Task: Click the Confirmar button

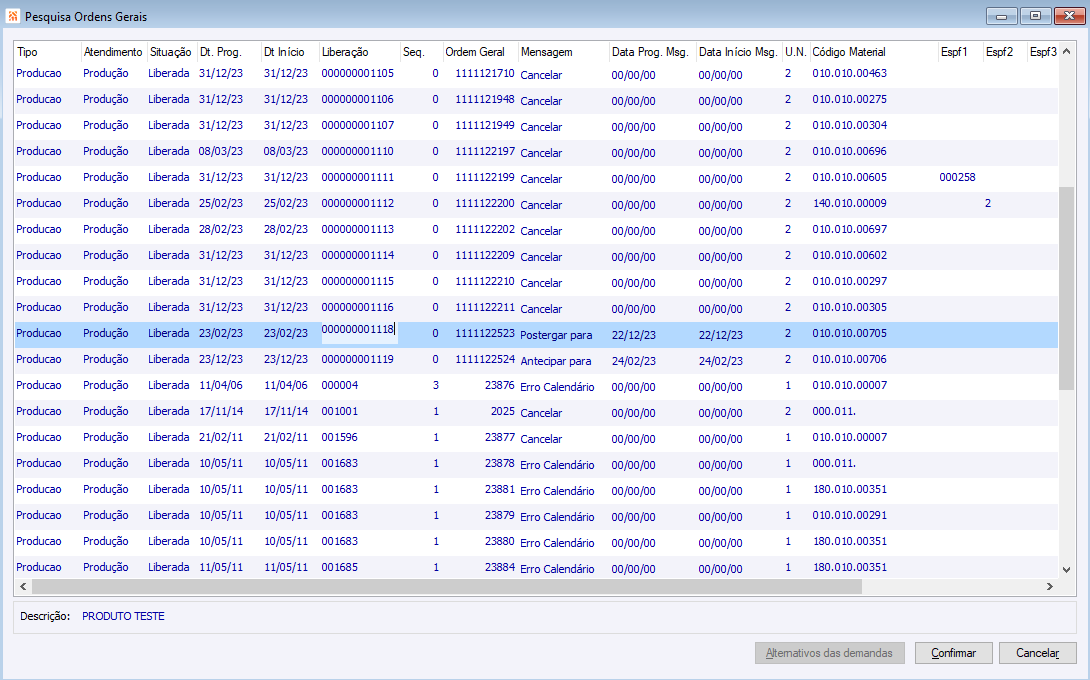Action: coord(953,653)
